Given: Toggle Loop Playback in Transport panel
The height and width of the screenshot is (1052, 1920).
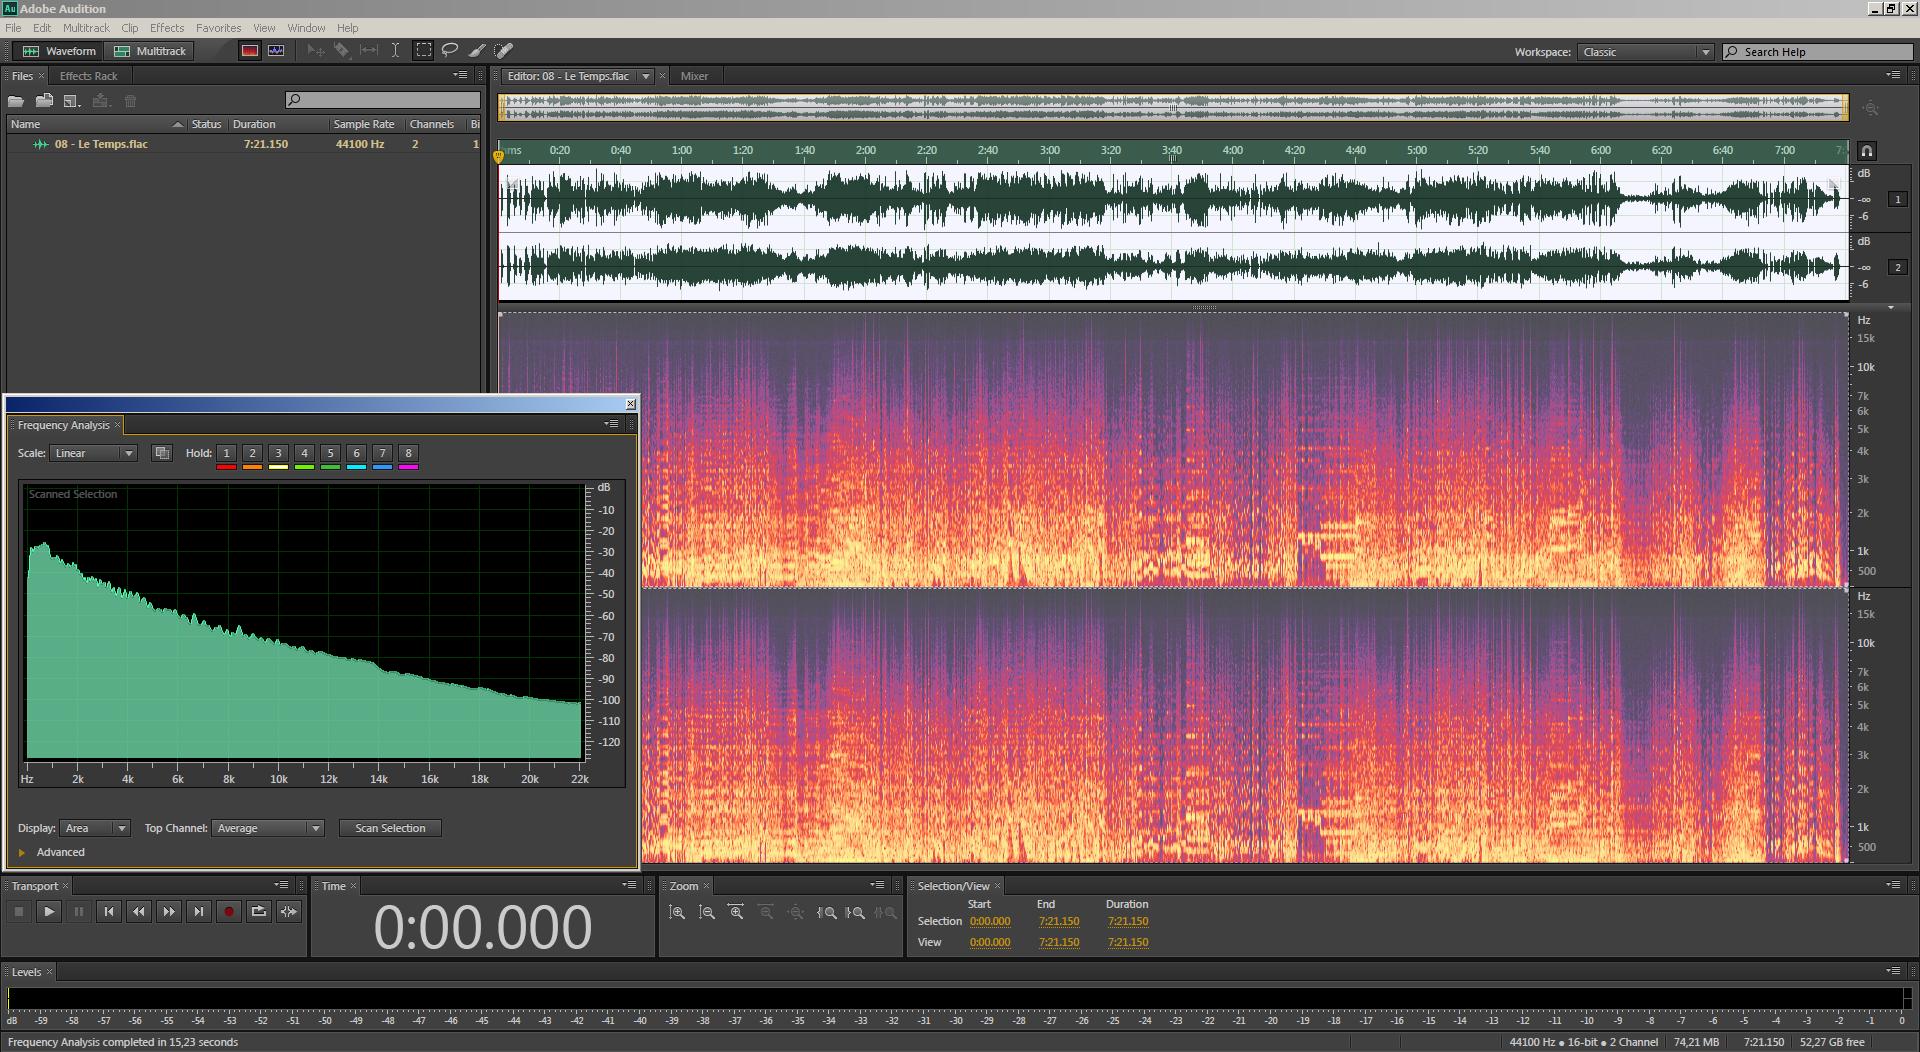Looking at the screenshot, I should tap(258, 911).
